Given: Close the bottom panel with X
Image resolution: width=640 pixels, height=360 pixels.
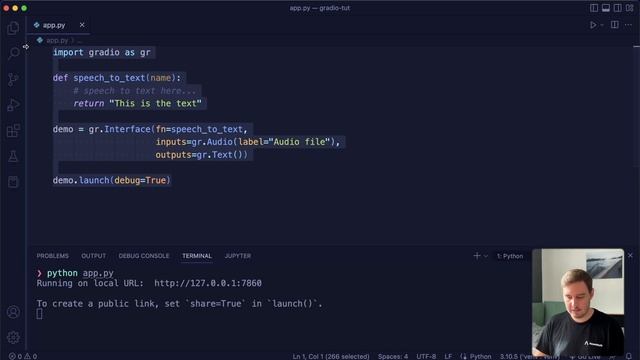Looking at the screenshot, I should click(x=630, y=256).
